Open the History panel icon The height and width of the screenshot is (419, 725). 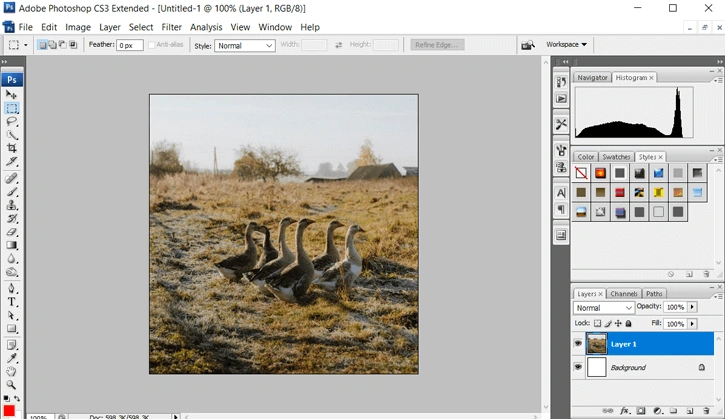tap(561, 82)
